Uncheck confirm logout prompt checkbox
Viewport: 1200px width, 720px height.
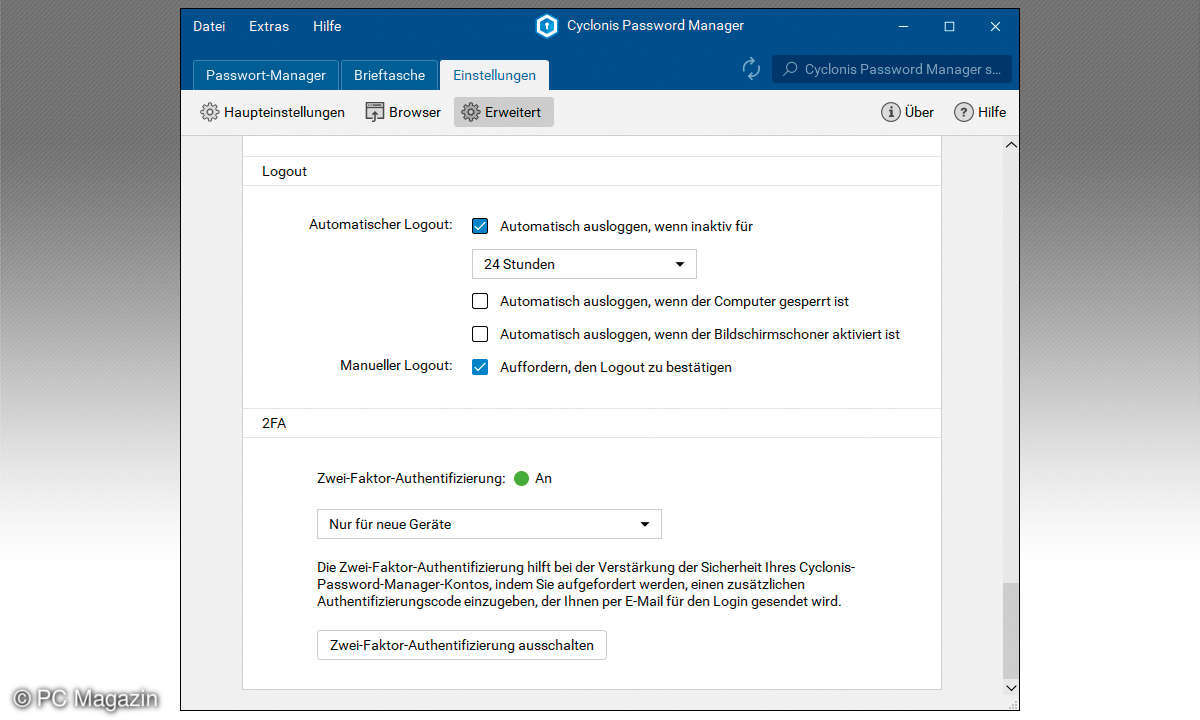tap(480, 367)
